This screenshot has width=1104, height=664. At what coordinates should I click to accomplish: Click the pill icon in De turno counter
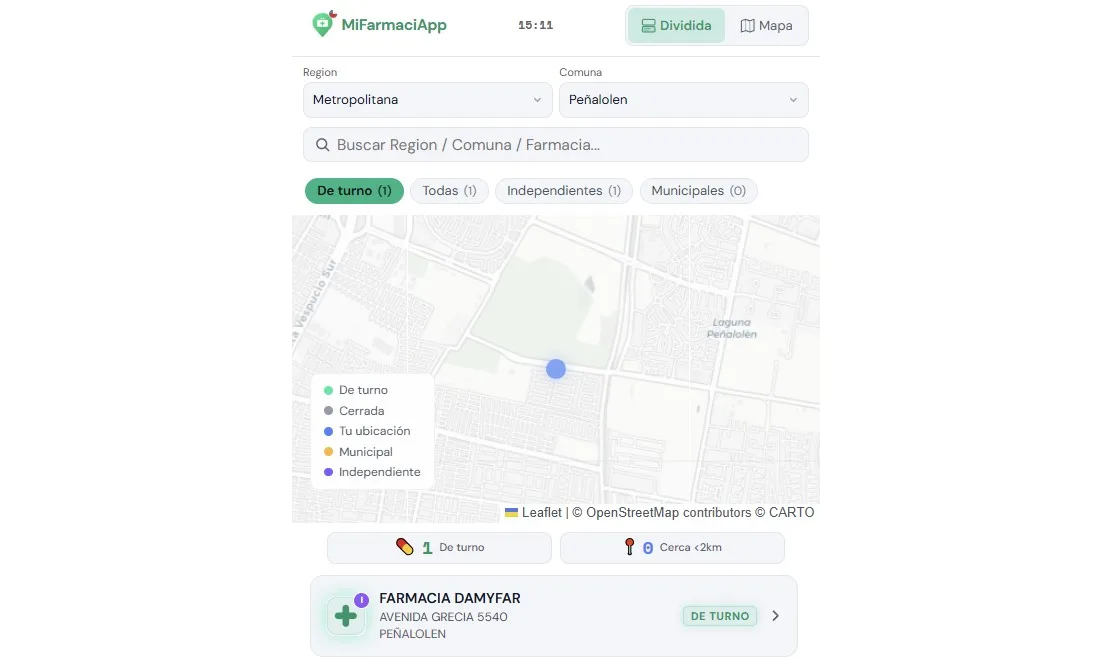(x=404, y=547)
